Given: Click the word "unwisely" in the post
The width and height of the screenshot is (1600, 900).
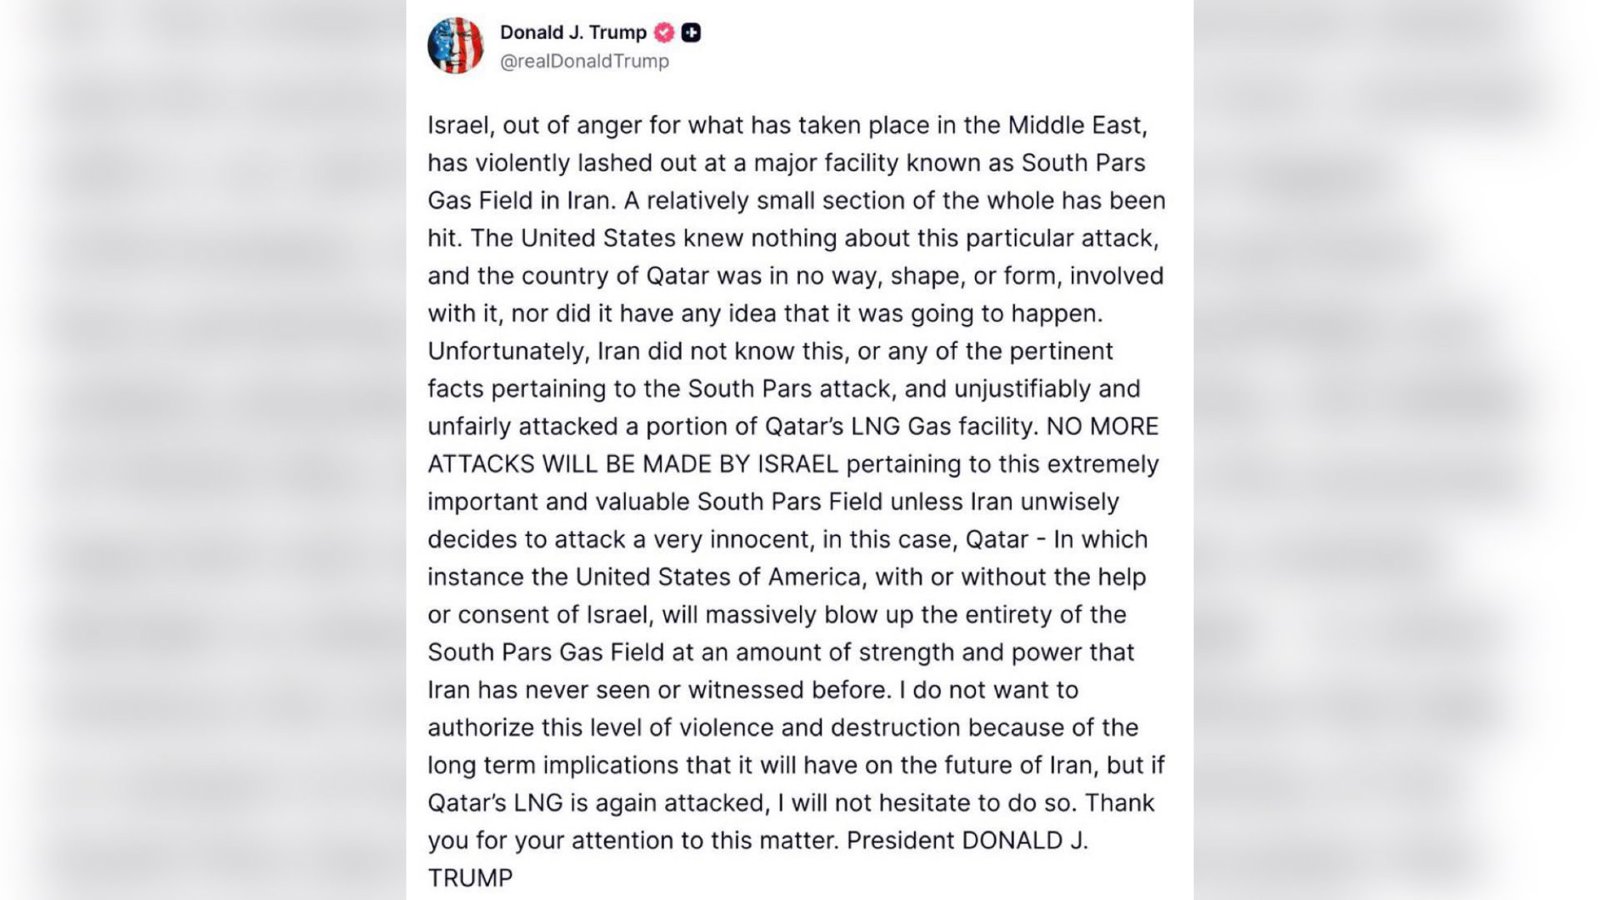Looking at the screenshot, I should click(x=1070, y=502).
